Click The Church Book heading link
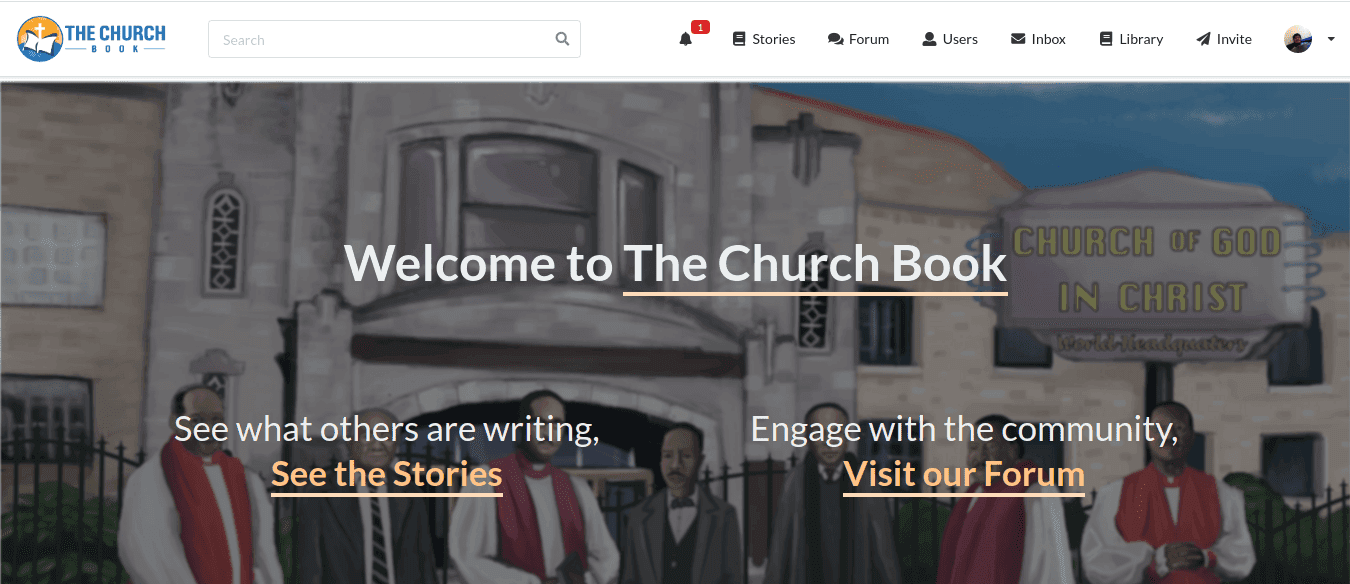The image size is (1350, 584). 815,265
